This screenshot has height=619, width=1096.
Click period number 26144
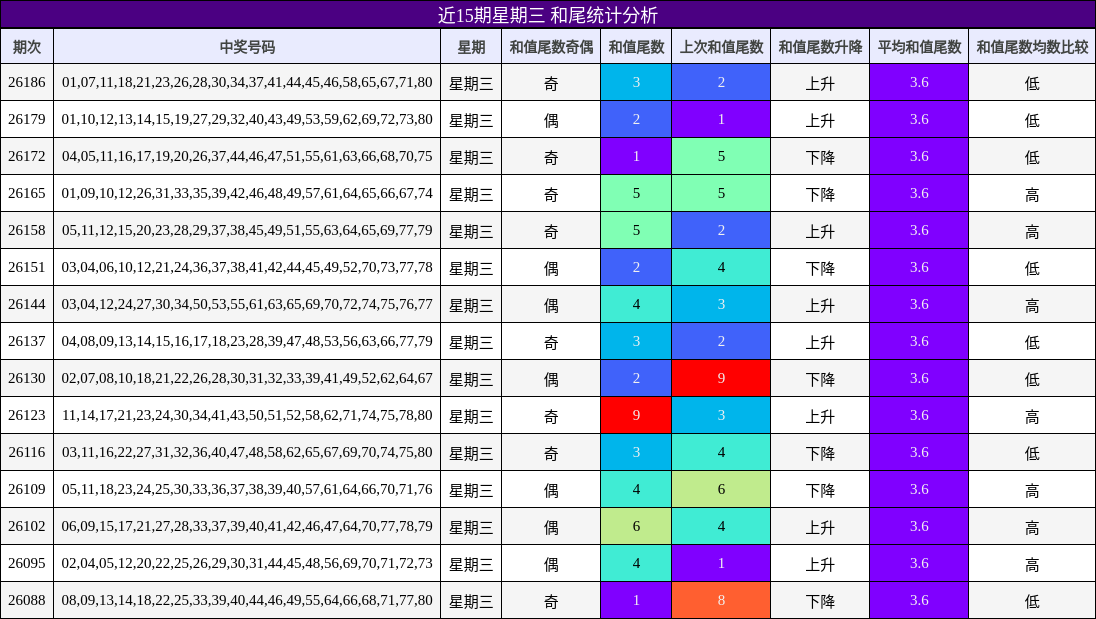tap(27, 305)
